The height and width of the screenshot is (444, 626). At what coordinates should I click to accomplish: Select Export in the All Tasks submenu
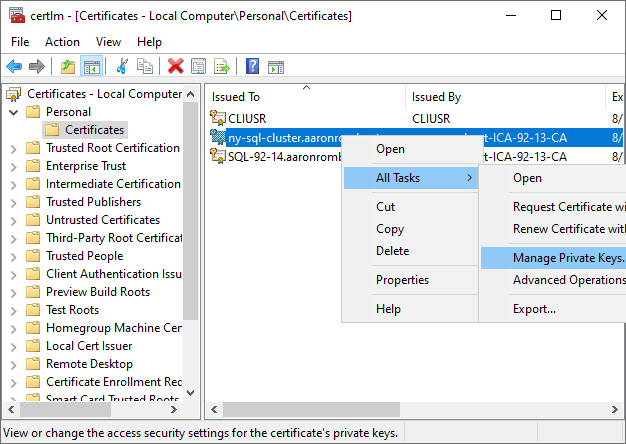pyautogui.click(x=534, y=309)
